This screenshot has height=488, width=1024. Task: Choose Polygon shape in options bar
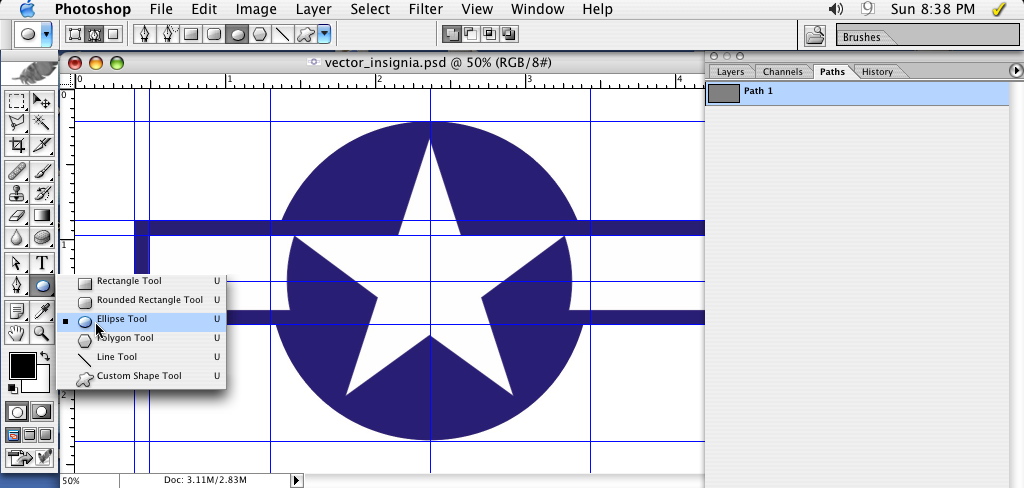click(260, 34)
